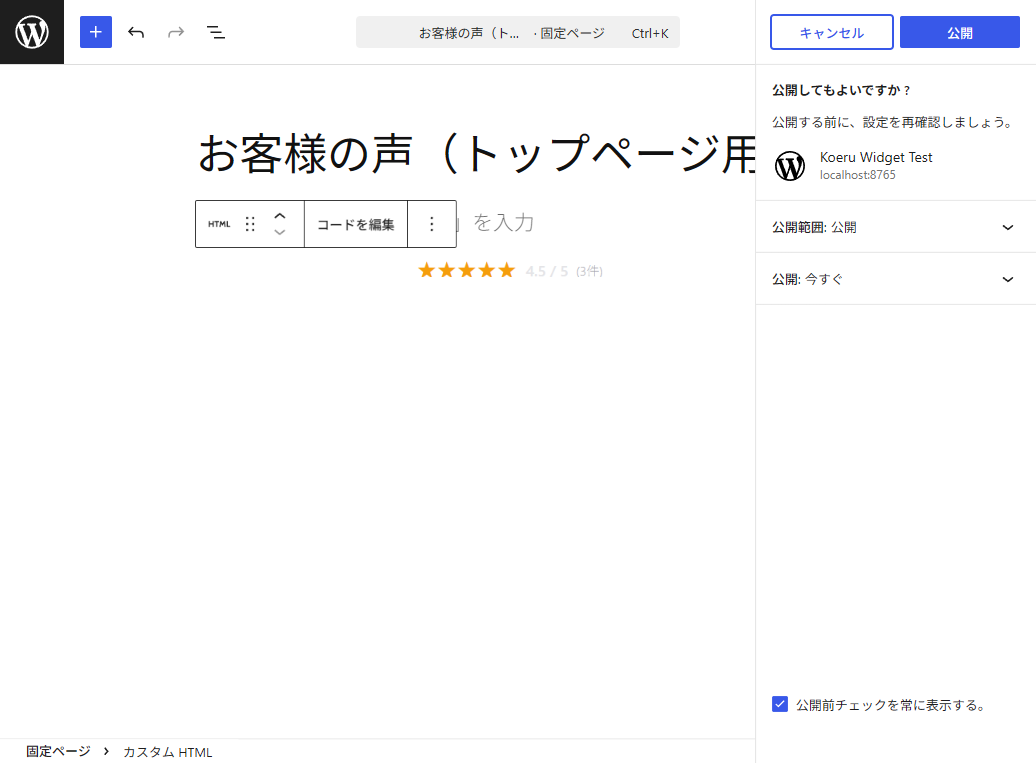Viewport: 1036px width, 763px height.
Task: Click the localhost:8765 site address
Action: coord(858,175)
